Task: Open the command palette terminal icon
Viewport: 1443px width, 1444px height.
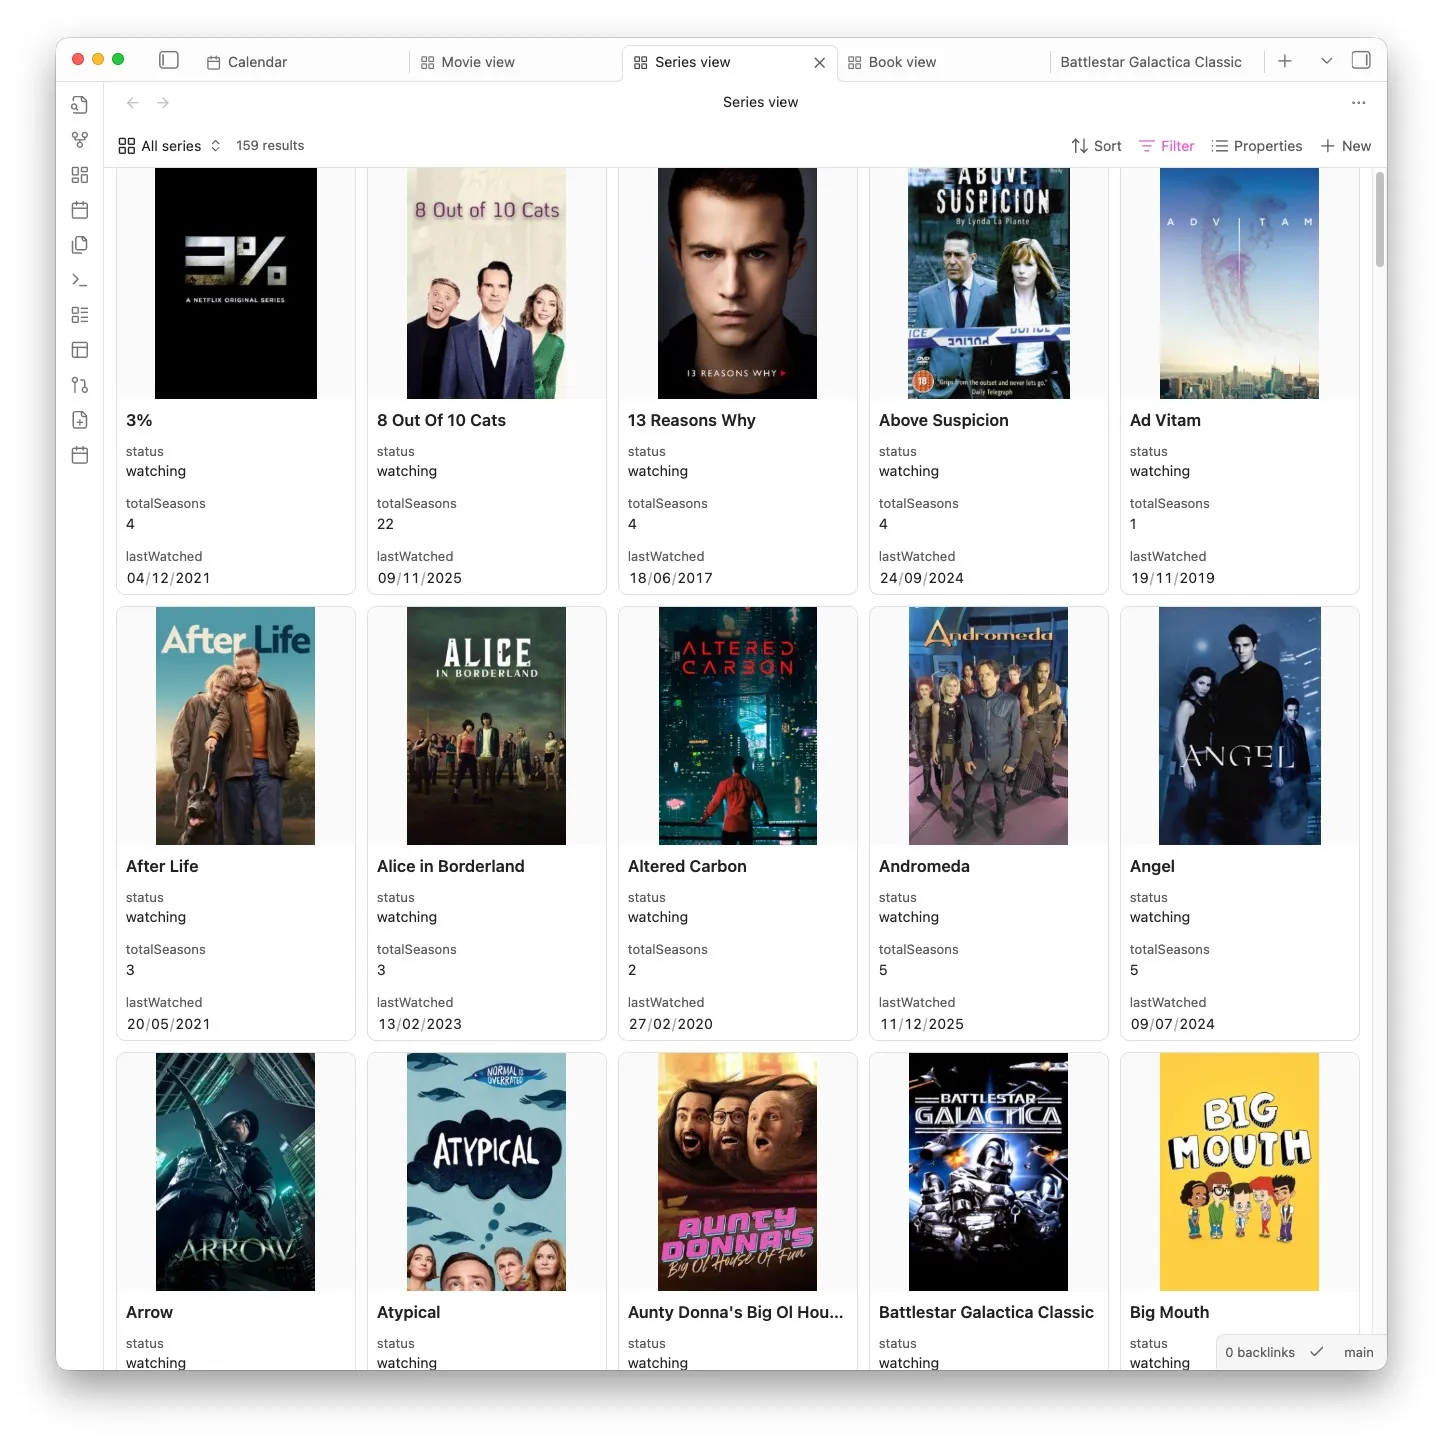Action: tap(80, 280)
